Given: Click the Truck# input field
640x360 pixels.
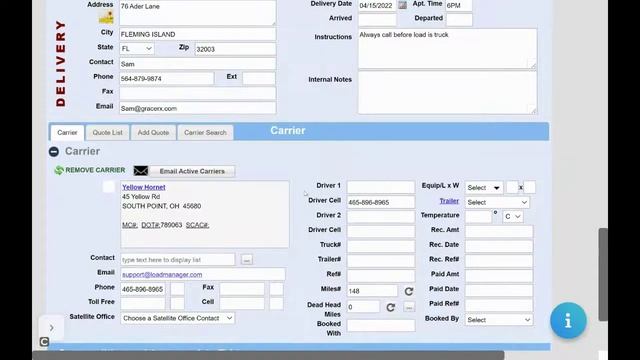Looking at the screenshot, I should [x=381, y=246].
